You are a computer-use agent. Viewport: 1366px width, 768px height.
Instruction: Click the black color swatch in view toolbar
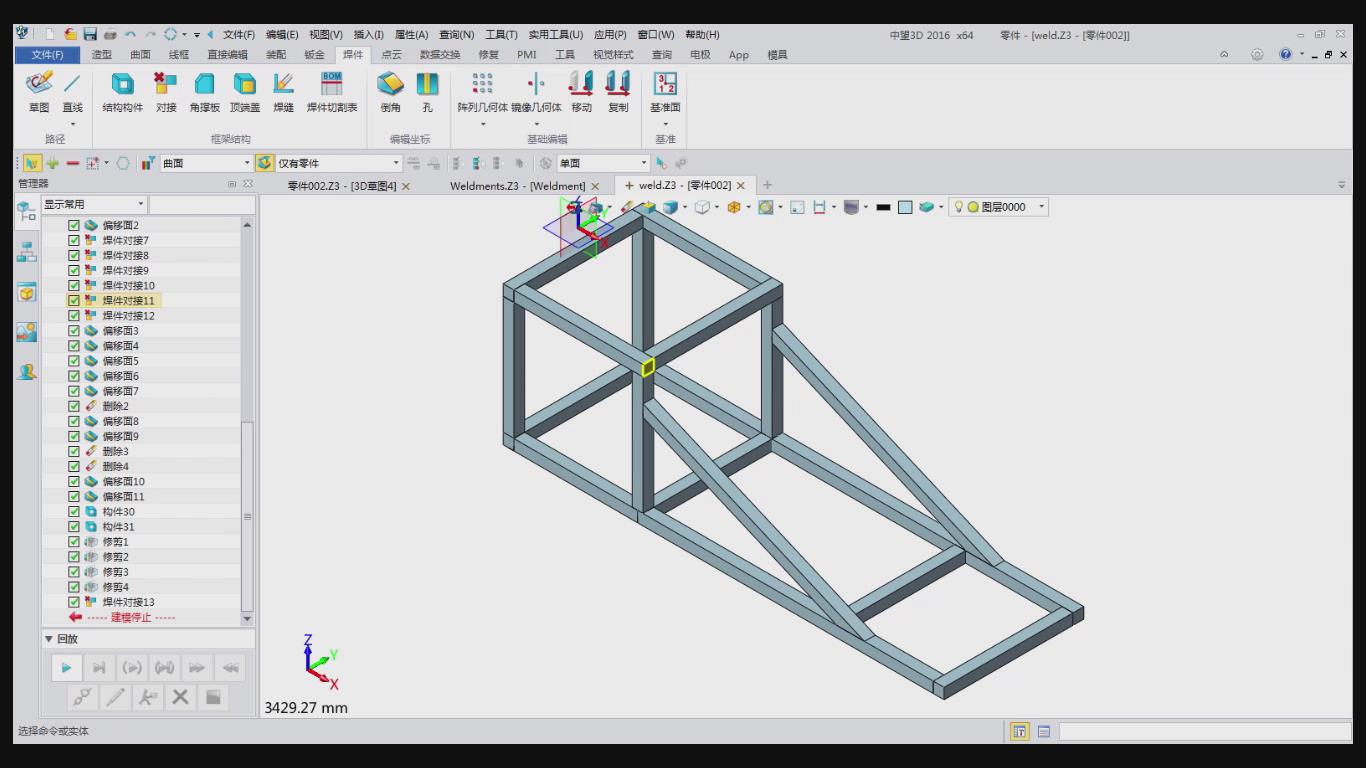point(883,207)
